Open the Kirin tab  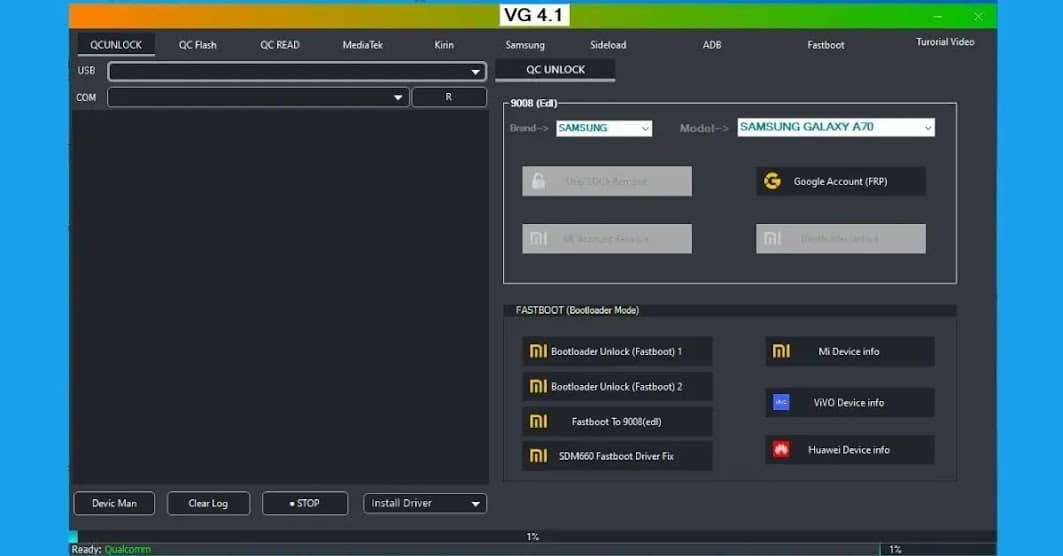point(444,45)
